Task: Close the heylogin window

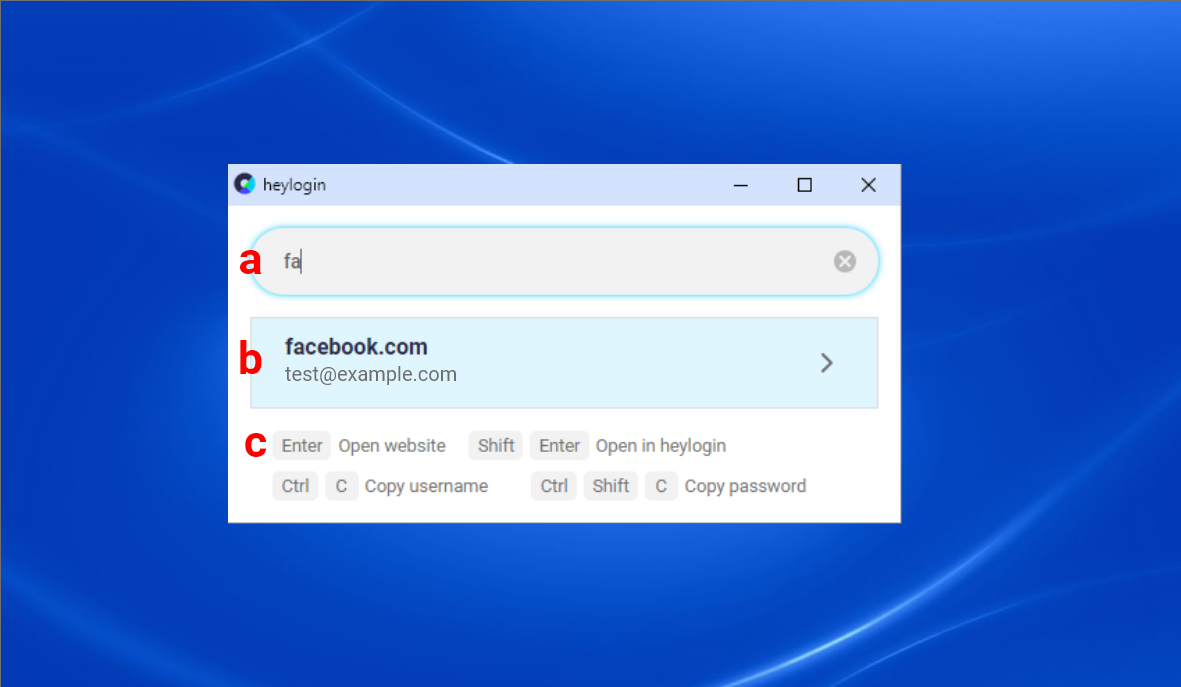Action: click(868, 185)
